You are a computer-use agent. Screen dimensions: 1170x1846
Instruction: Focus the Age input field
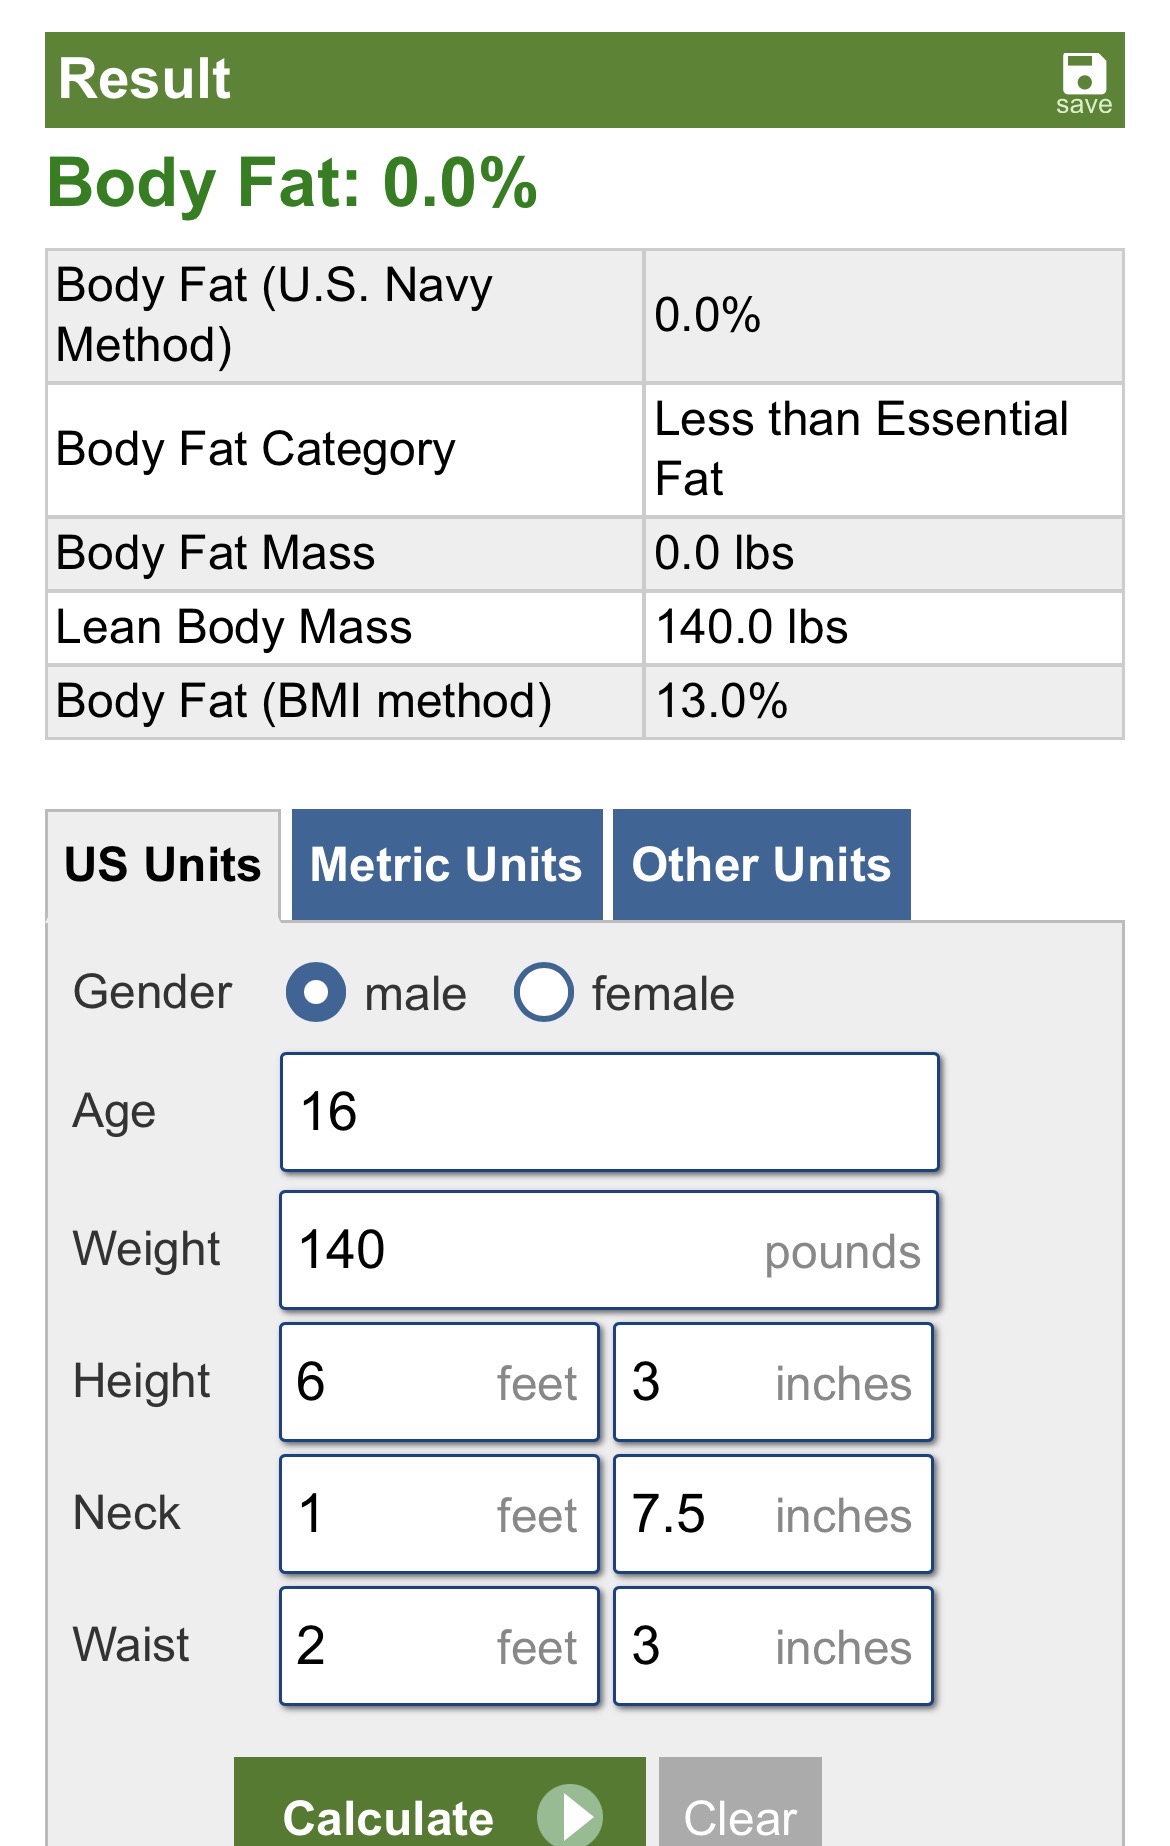(610, 1112)
